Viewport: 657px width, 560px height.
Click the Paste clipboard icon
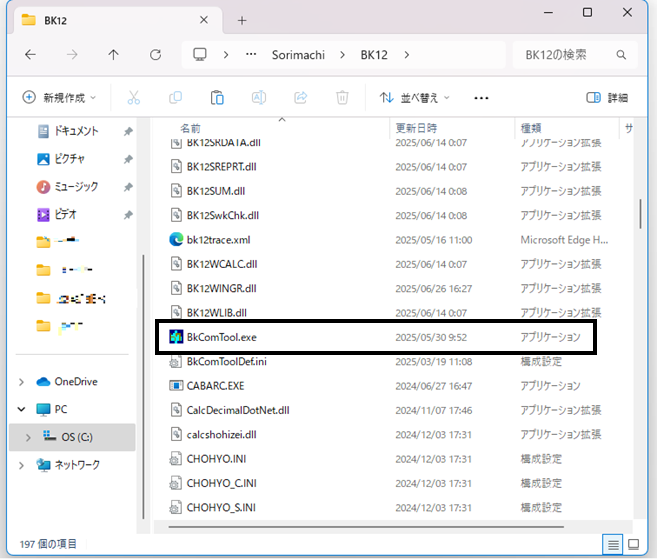[217, 98]
